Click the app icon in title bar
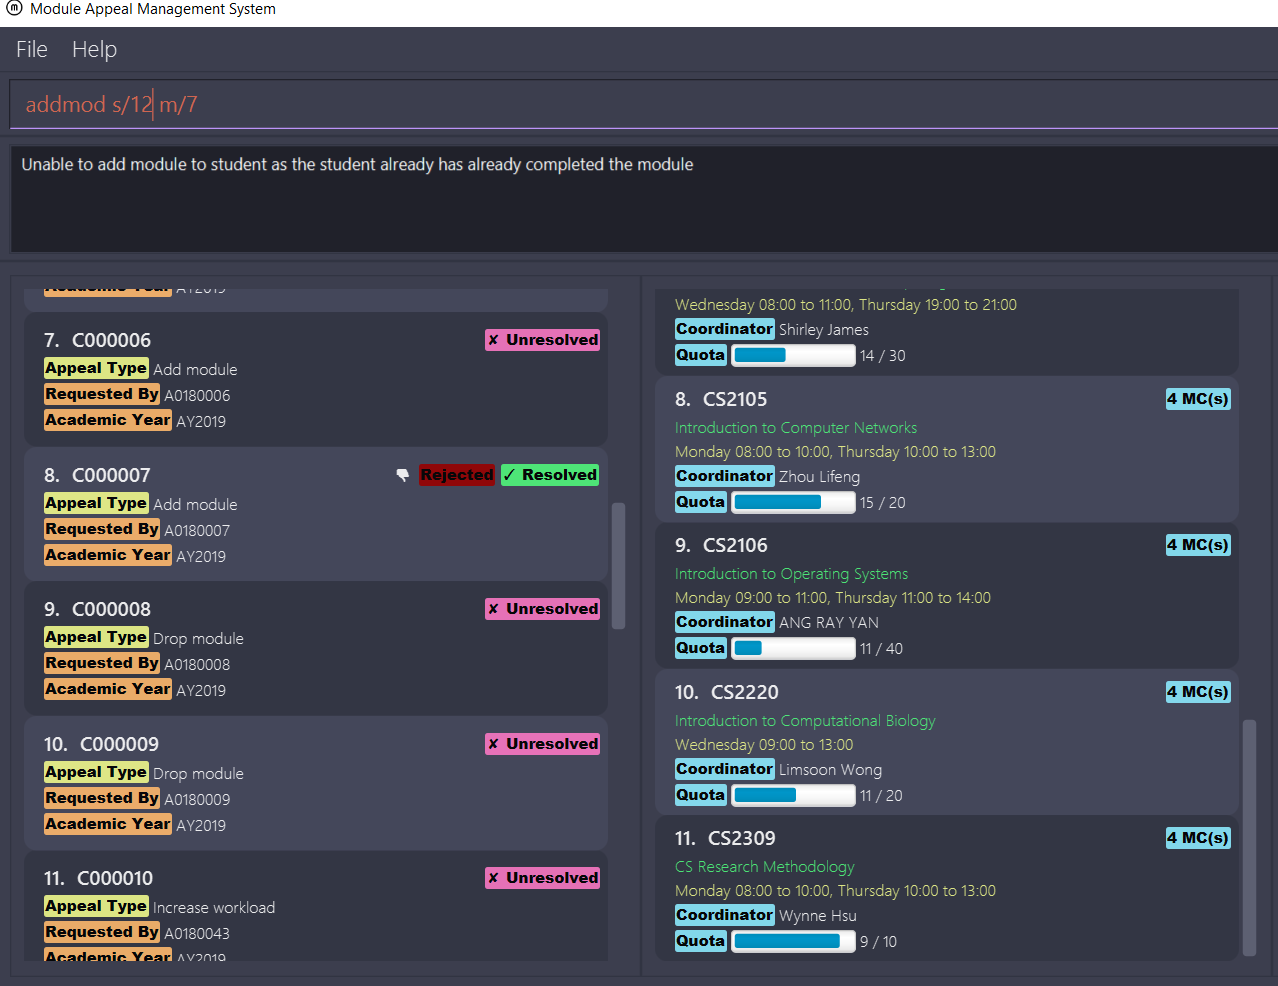1278x986 pixels. coord(14,8)
